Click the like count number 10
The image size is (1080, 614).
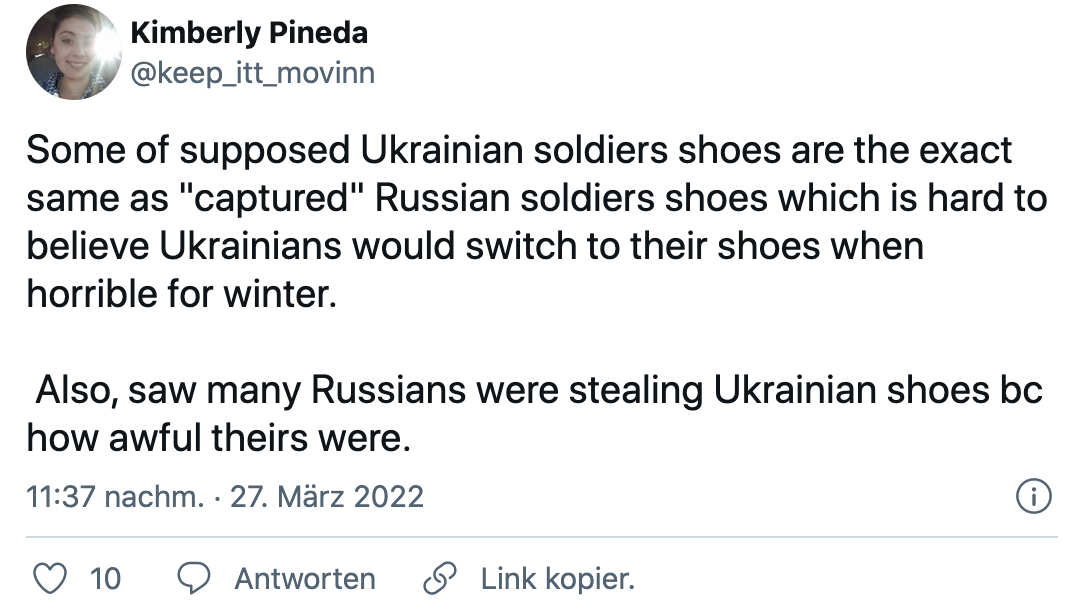pyautogui.click(x=105, y=578)
